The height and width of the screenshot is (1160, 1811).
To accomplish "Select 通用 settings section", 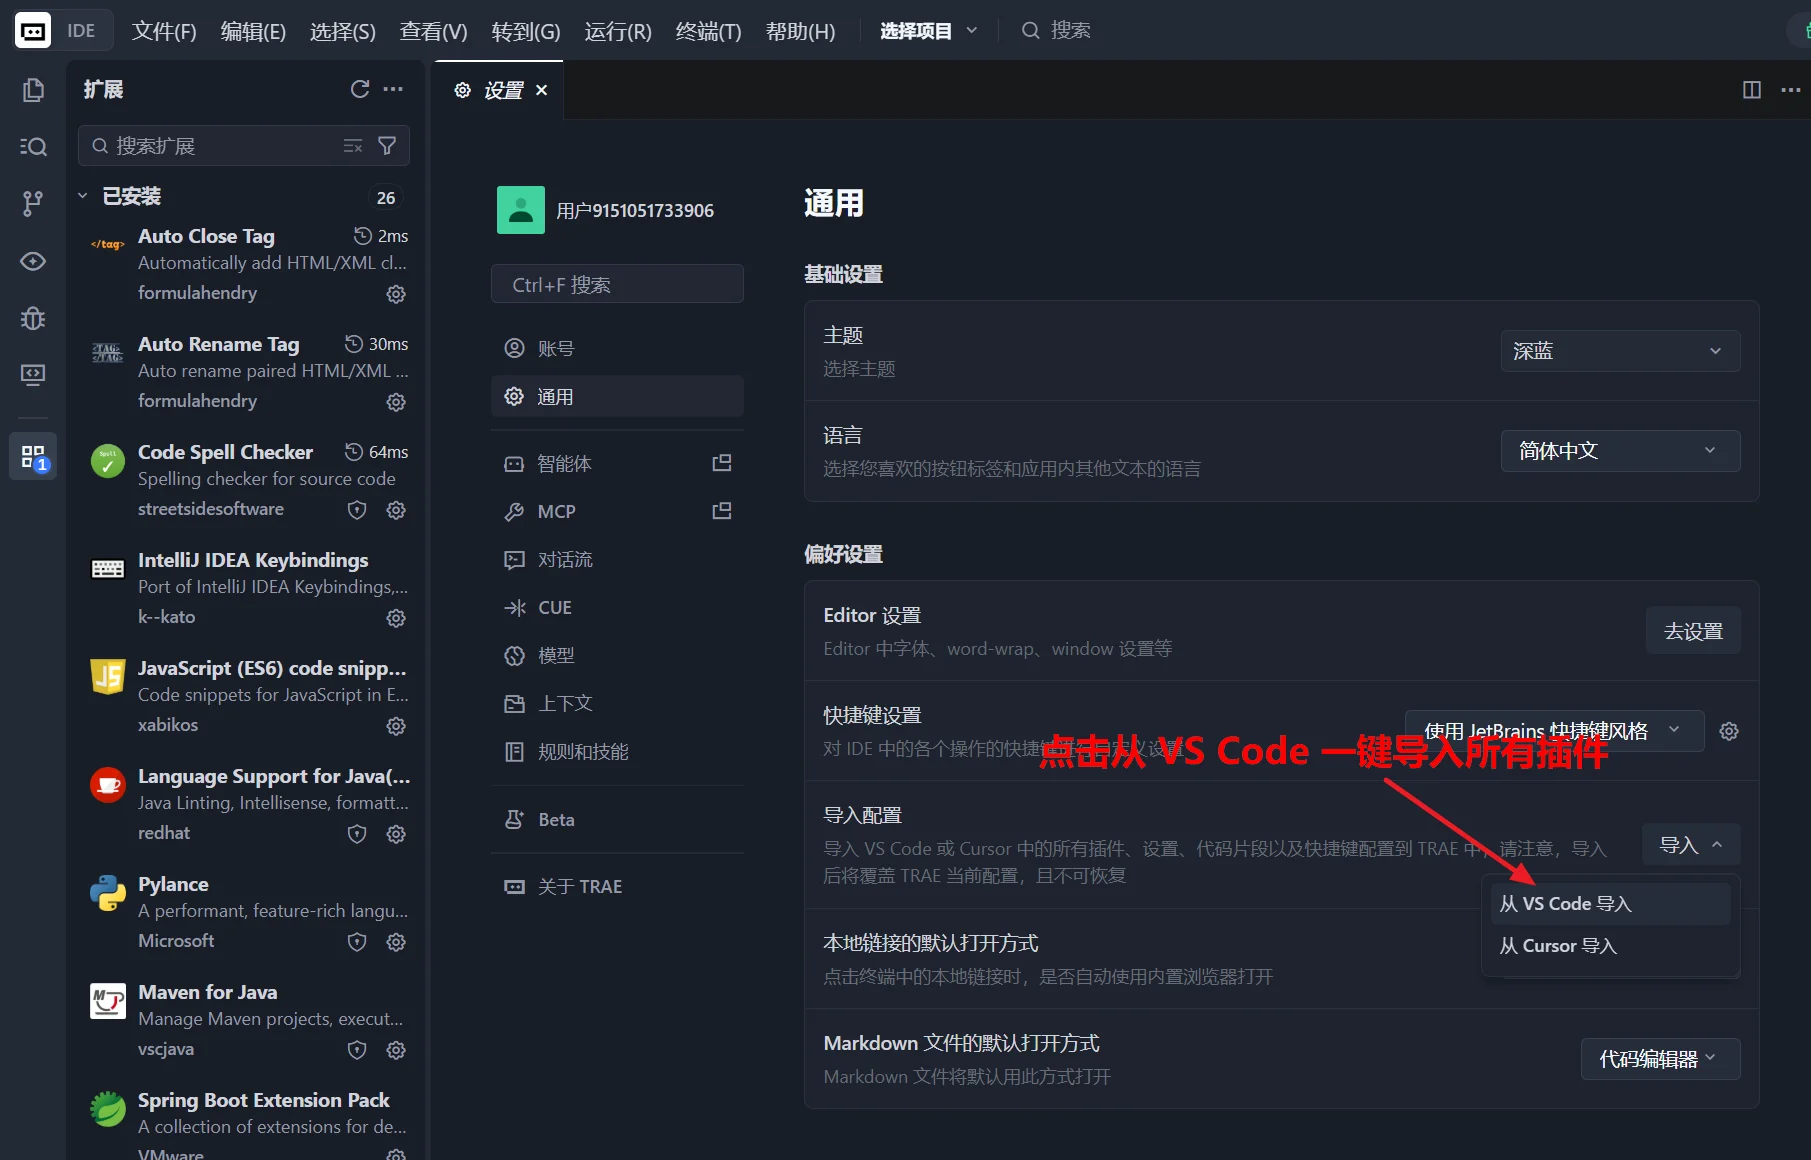I will pos(617,396).
